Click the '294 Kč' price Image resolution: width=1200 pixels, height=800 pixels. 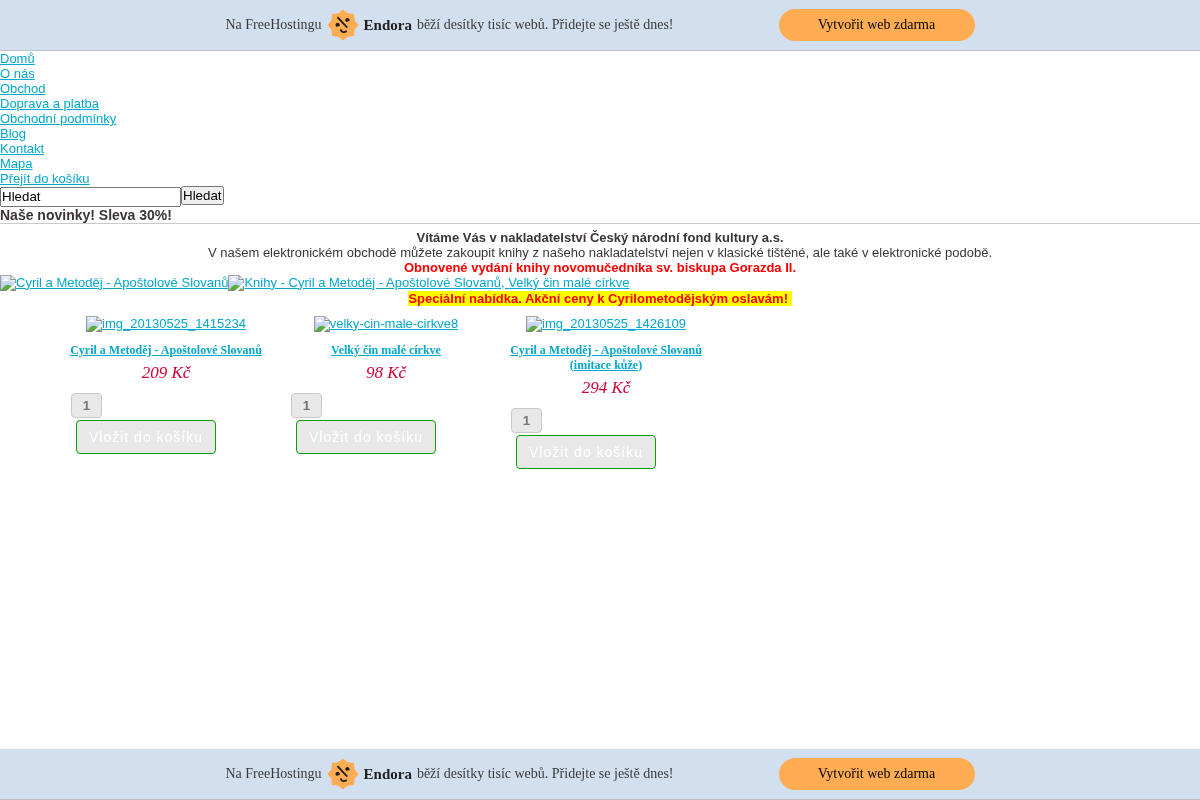[x=606, y=388]
